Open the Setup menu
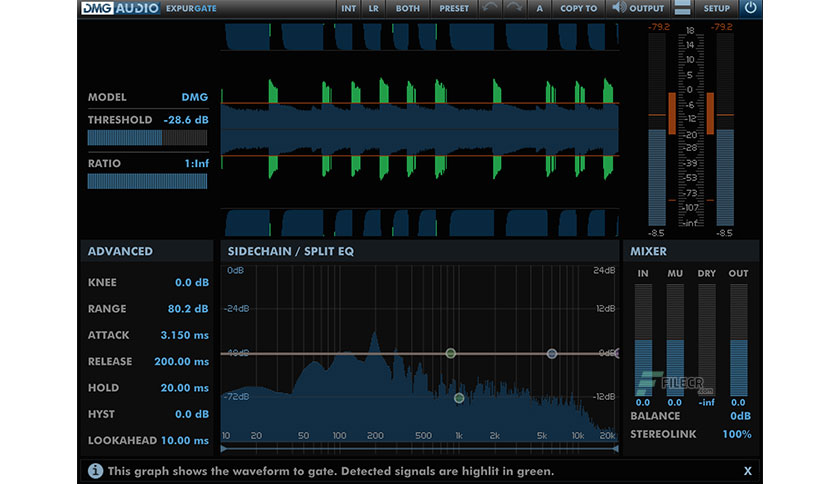 point(716,8)
